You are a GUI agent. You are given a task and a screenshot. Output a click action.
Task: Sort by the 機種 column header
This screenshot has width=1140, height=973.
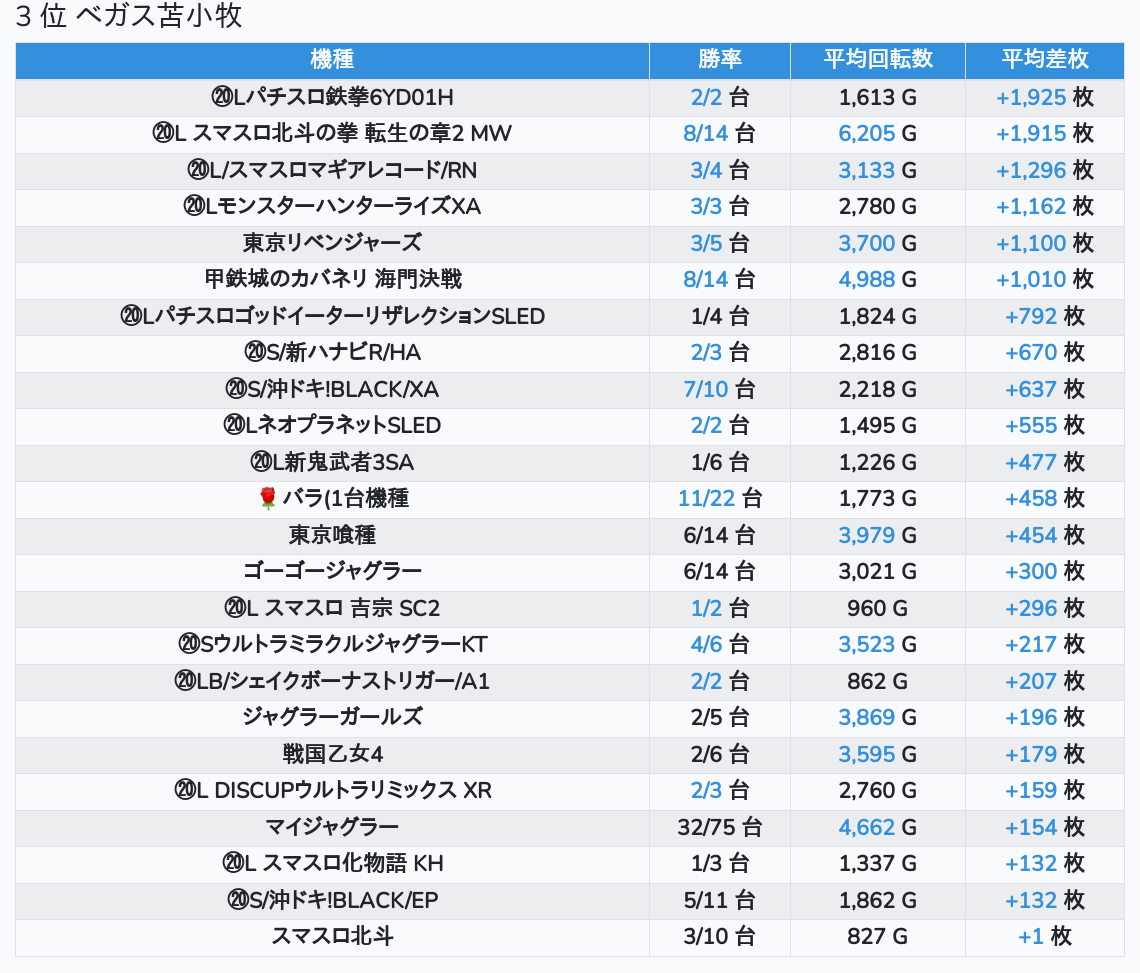332,59
